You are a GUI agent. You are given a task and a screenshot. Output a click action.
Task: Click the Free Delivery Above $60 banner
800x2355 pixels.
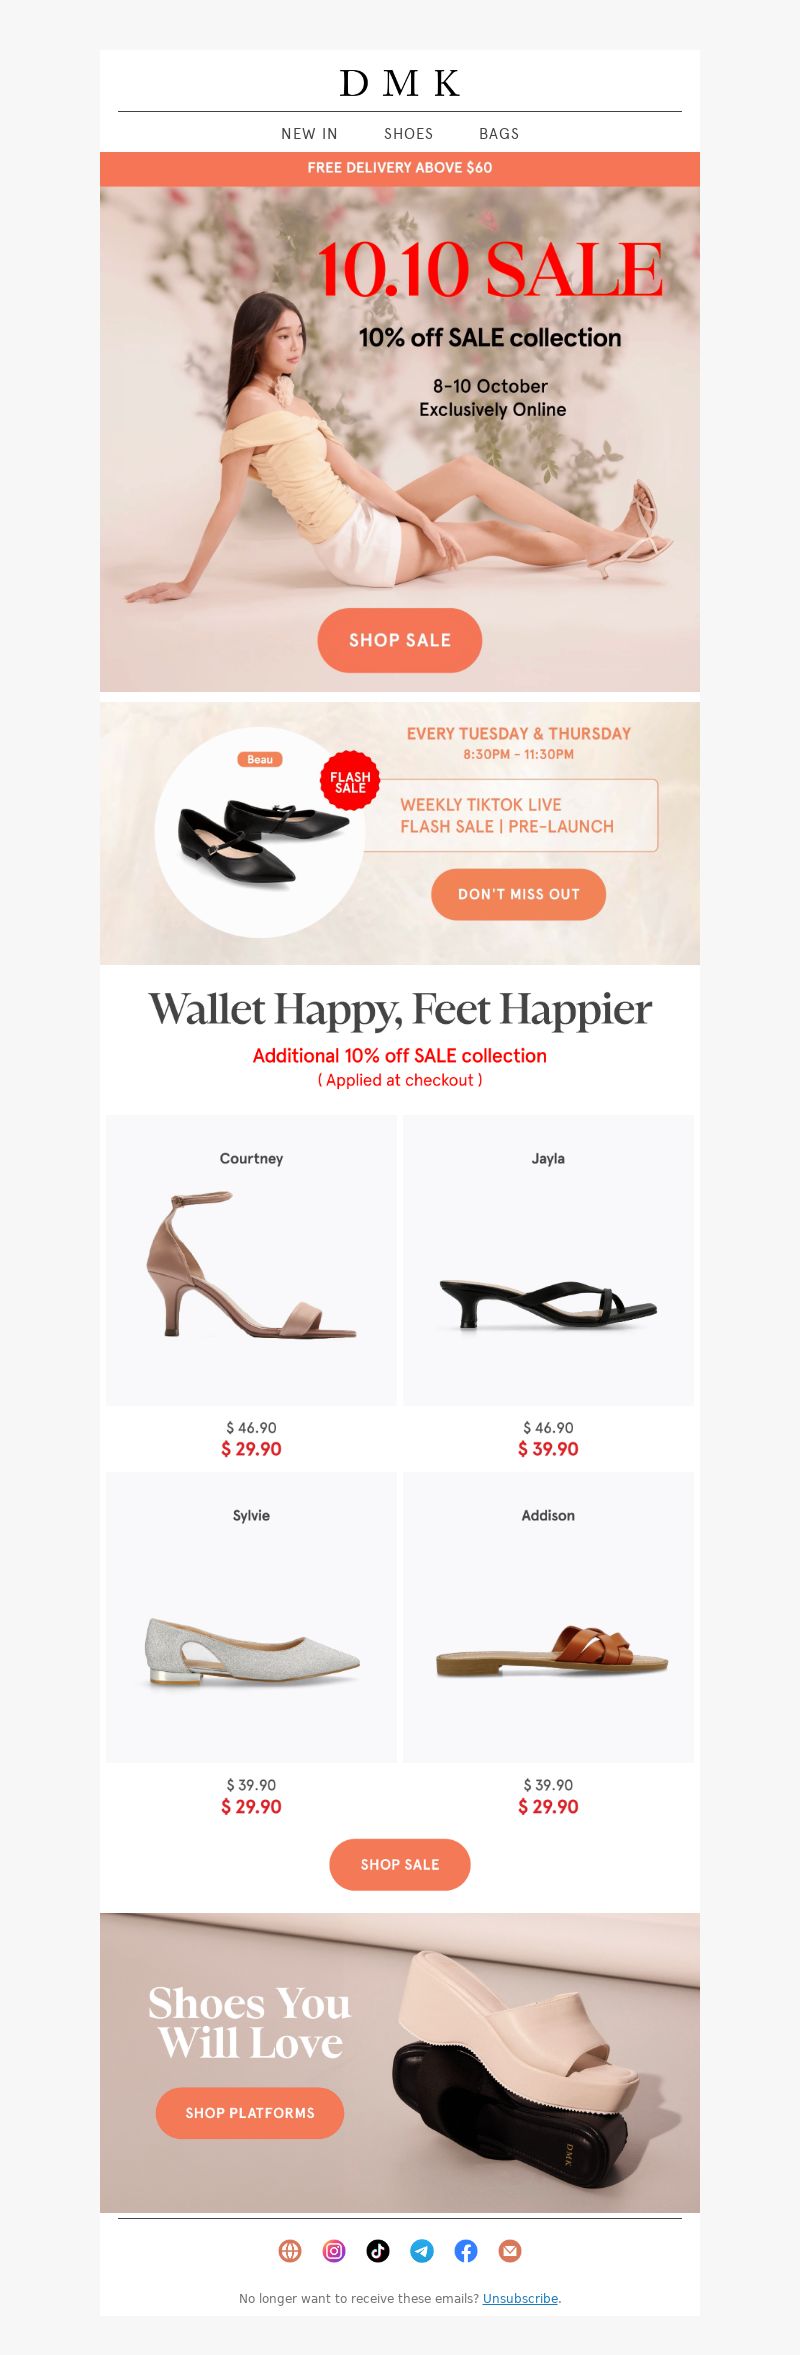click(400, 168)
